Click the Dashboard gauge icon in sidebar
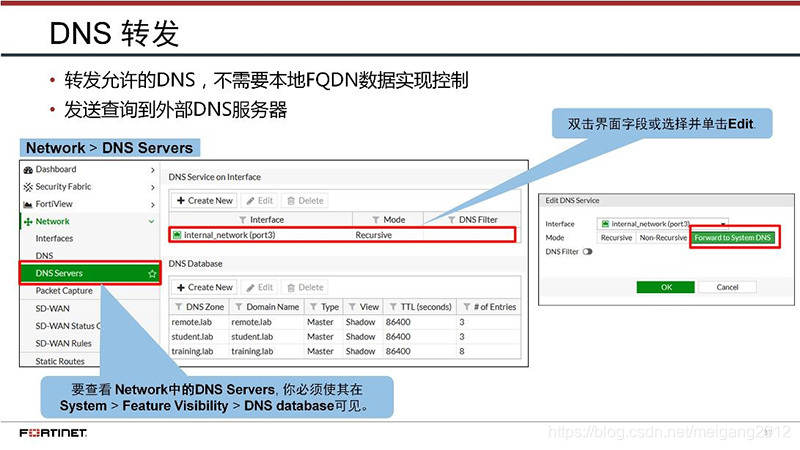Image resolution: width=800 pixels, height=450 pixels. click(28, 170)
